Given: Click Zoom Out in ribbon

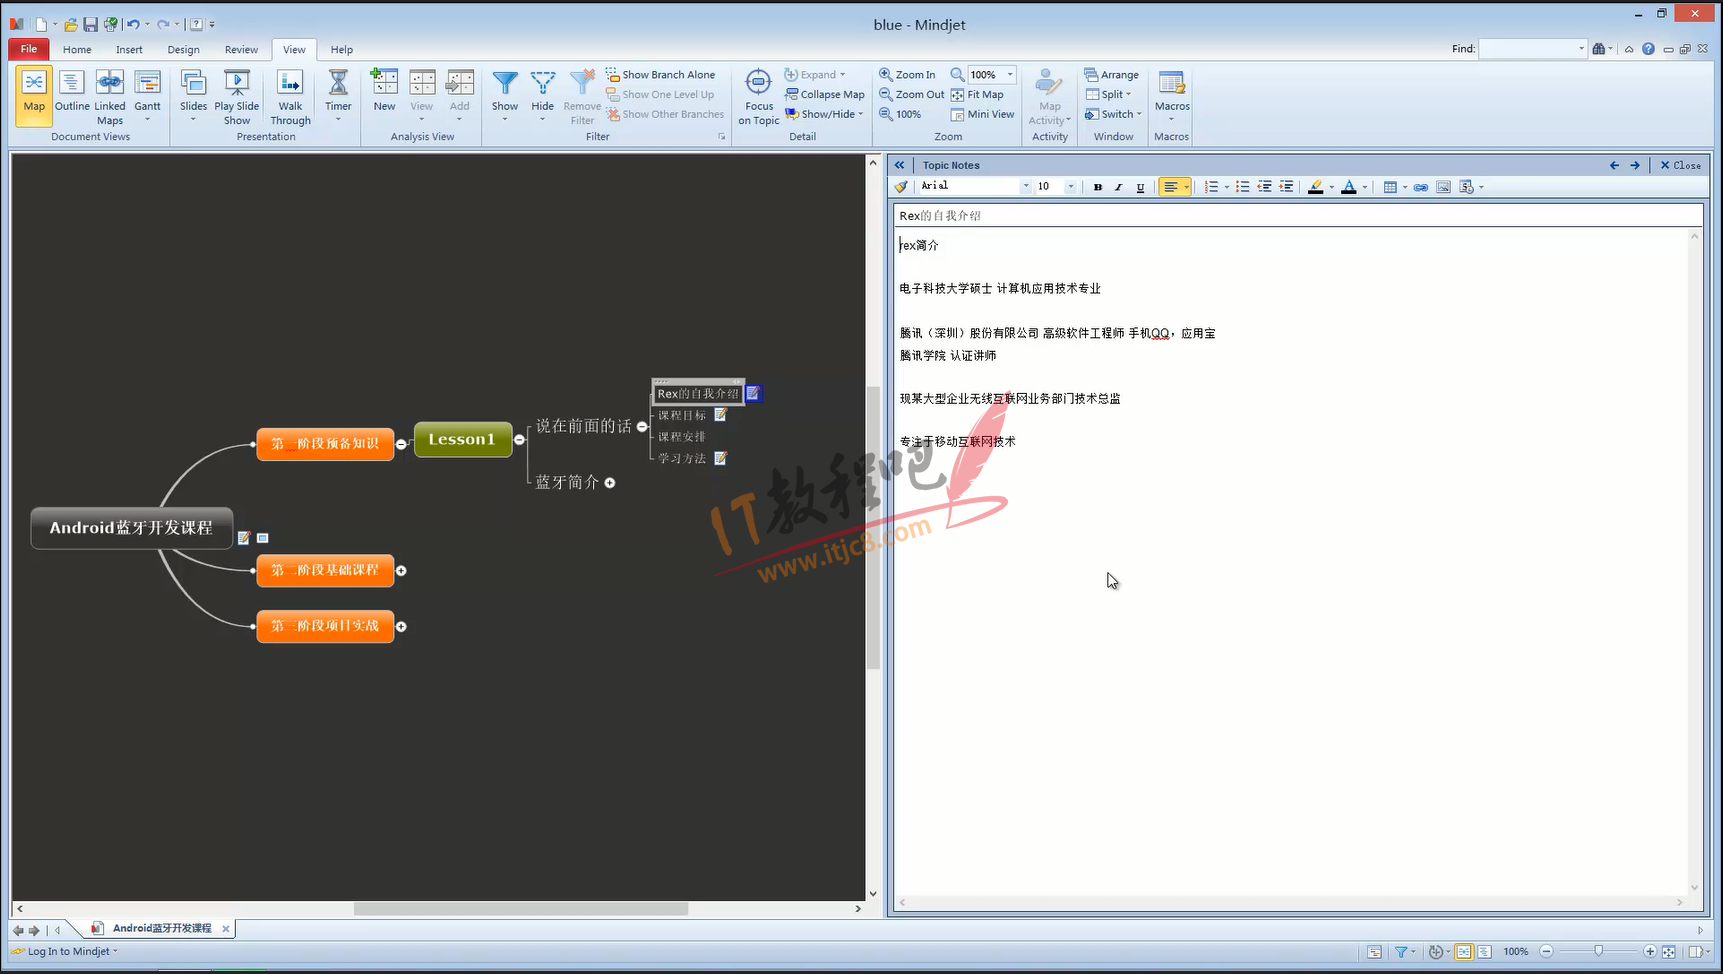Looking at the screenshot, I should tap(911, 94).
